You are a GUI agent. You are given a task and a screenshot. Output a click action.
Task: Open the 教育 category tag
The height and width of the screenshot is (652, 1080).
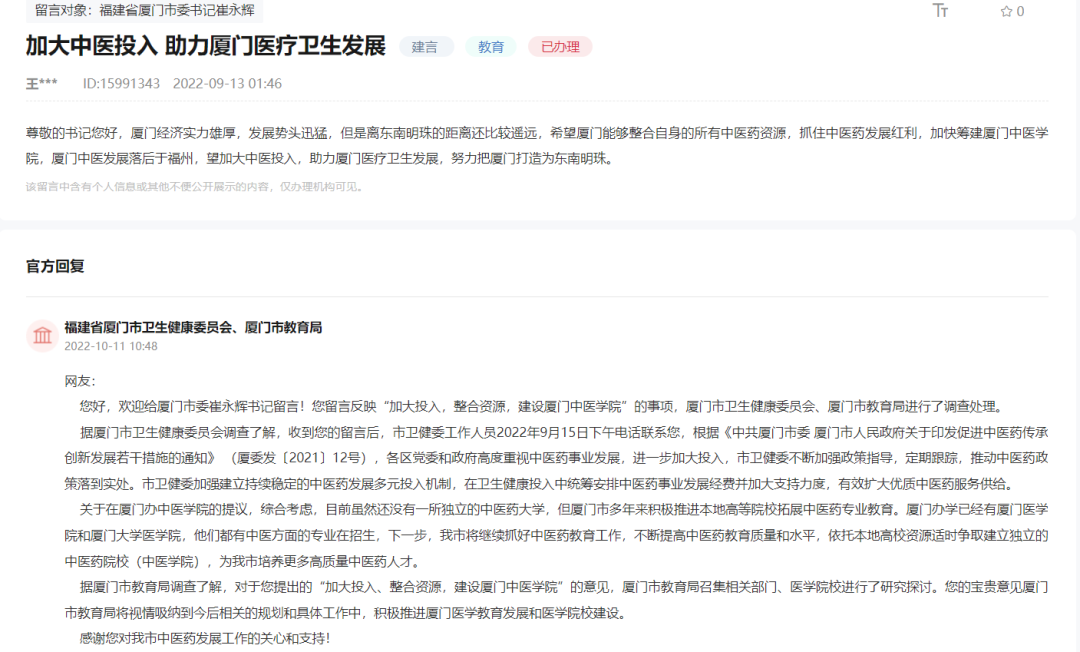pyautogui.click(x=491, y=46)
